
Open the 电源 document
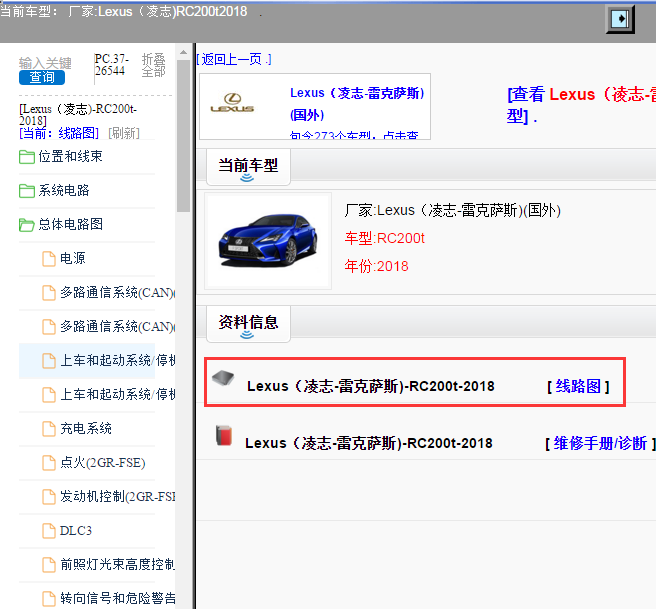[73, 258]
